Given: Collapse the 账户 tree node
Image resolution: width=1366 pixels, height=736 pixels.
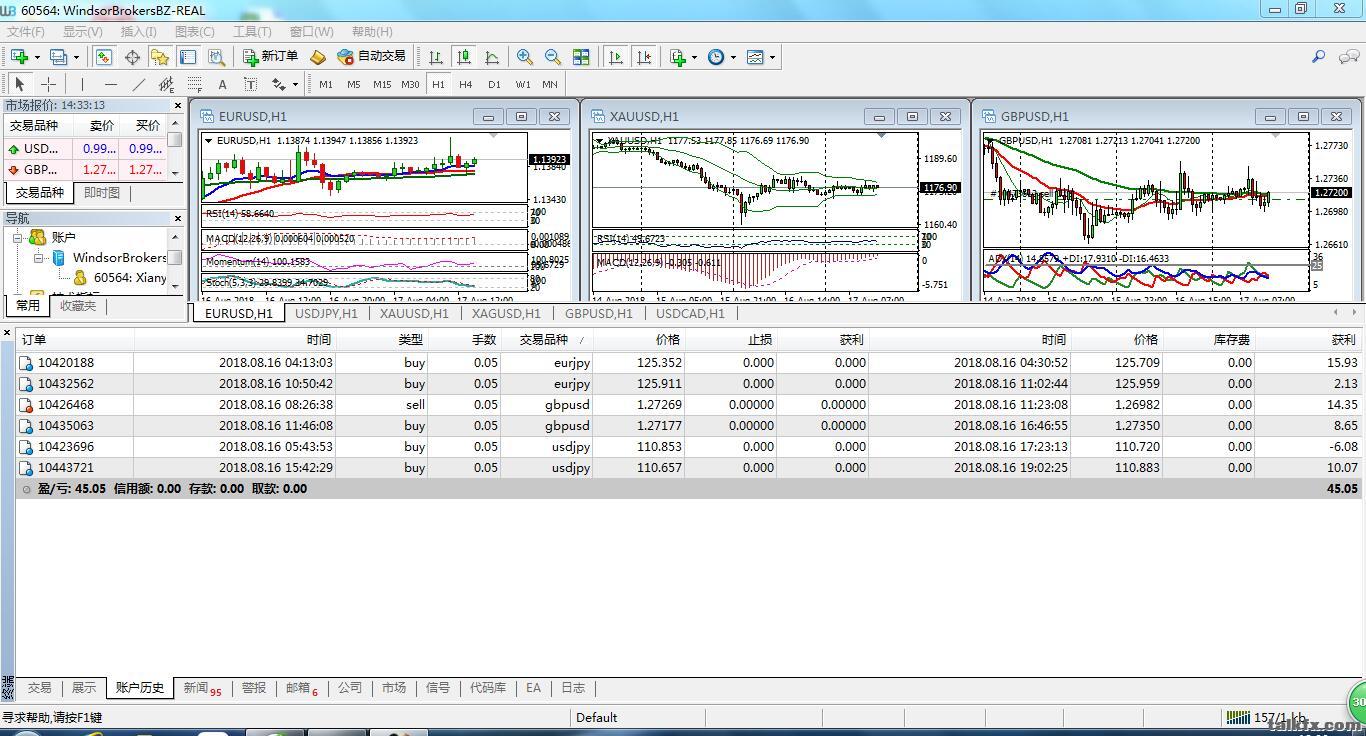Looking at the screenshot, I should coord(17,238).
